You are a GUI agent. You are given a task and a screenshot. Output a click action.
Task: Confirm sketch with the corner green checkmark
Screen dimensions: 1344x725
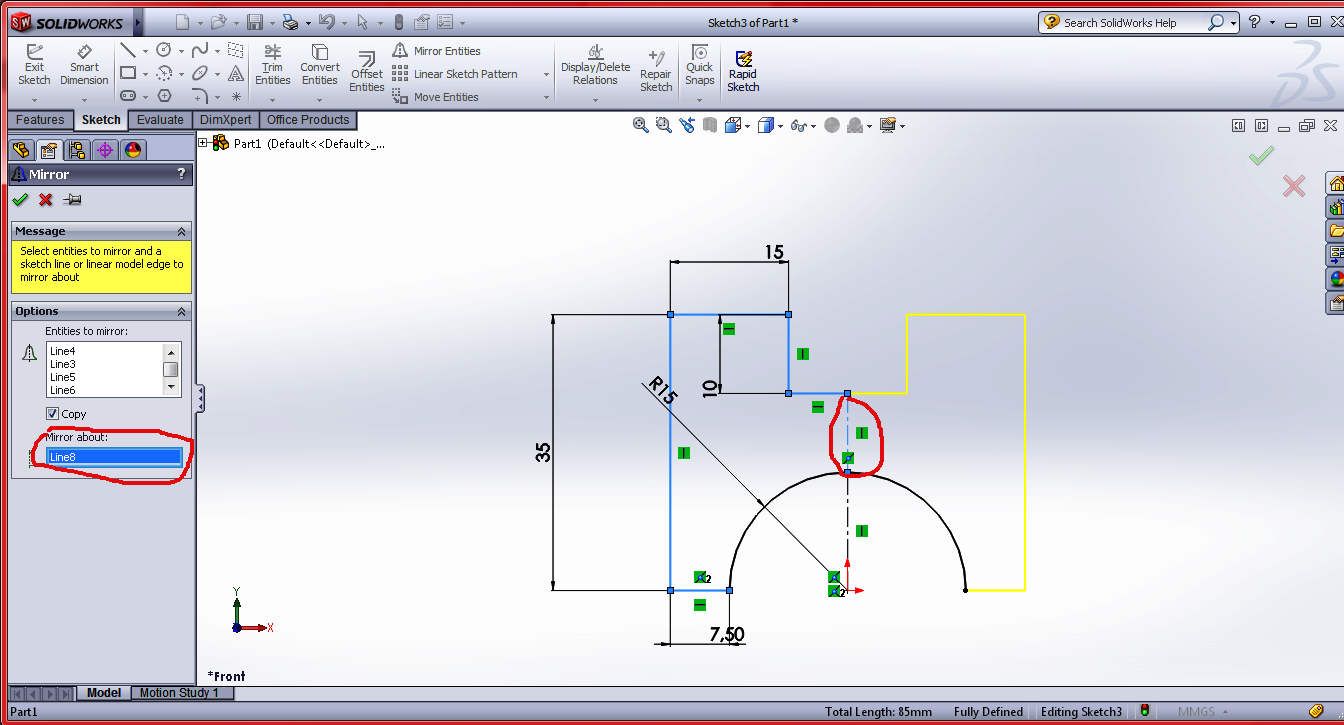(1262, 155)
